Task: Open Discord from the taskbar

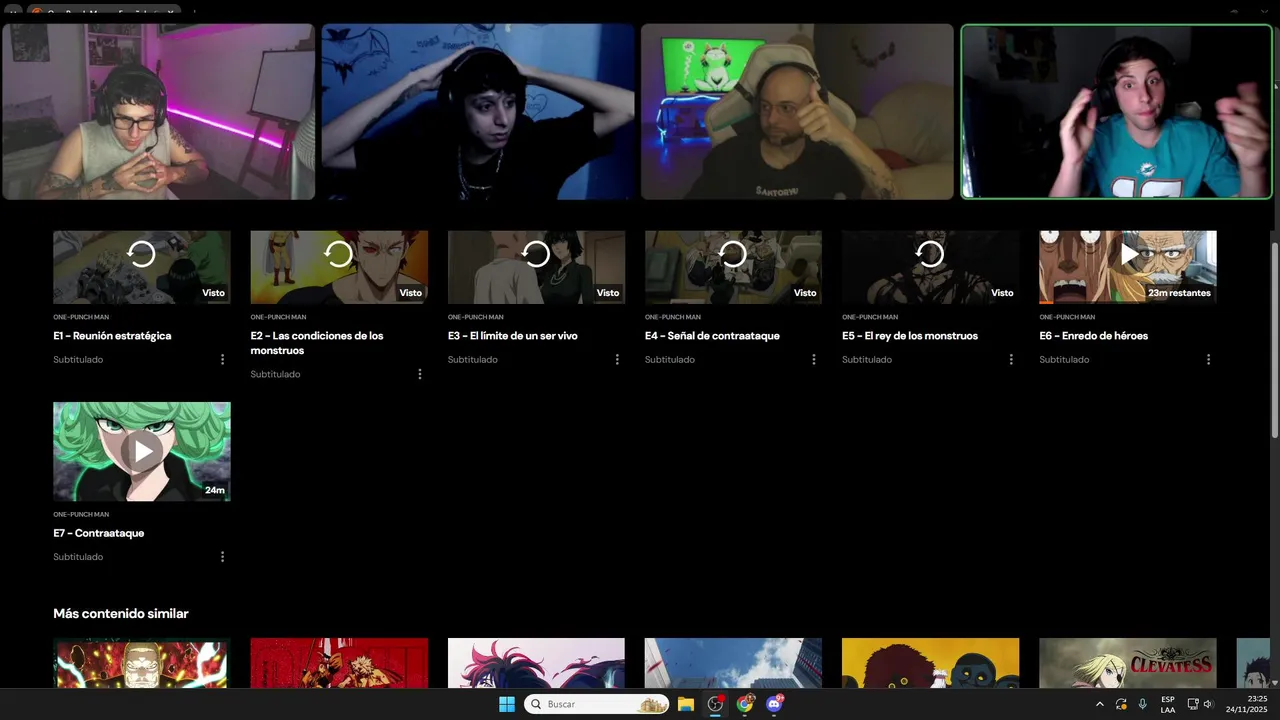Action: click(775, 704)
